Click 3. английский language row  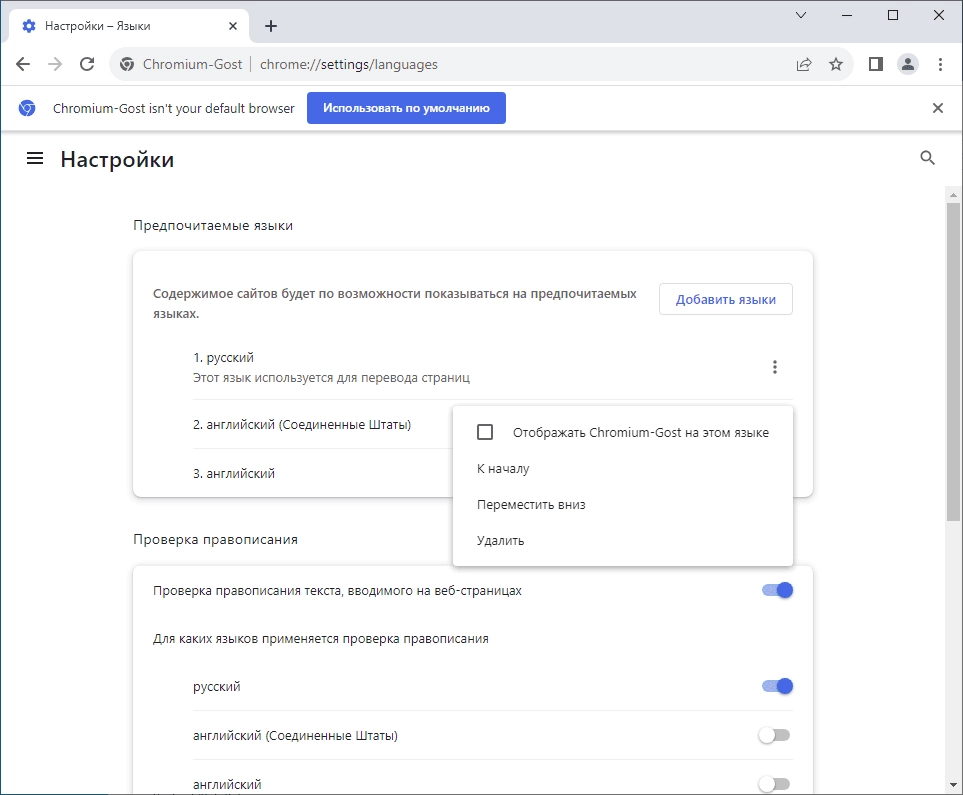(322, 473)
